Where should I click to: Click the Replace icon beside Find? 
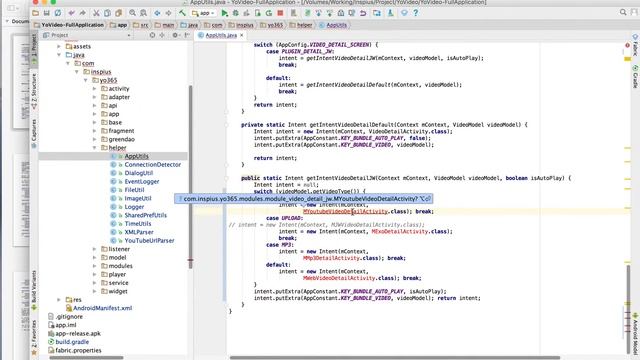[144, 13]
